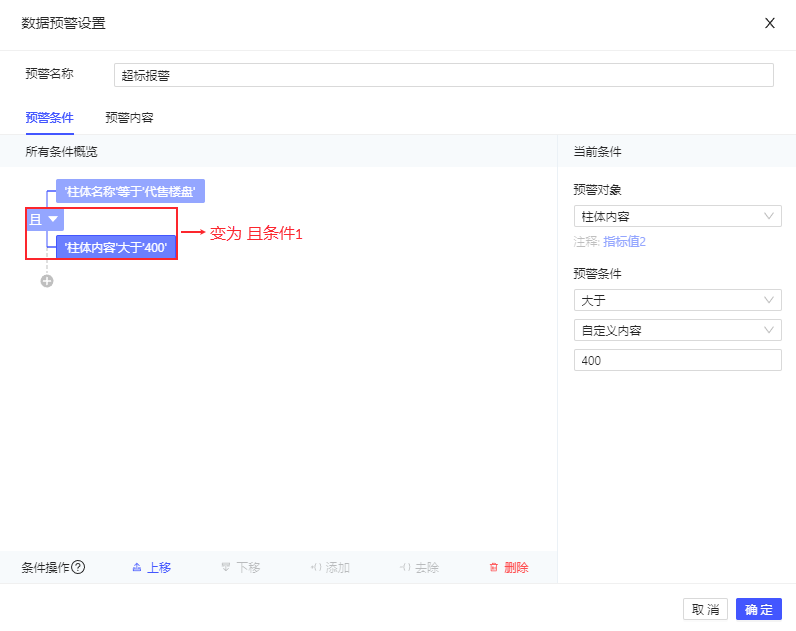Click 上移 to move condition up

(x=151, y=567)
